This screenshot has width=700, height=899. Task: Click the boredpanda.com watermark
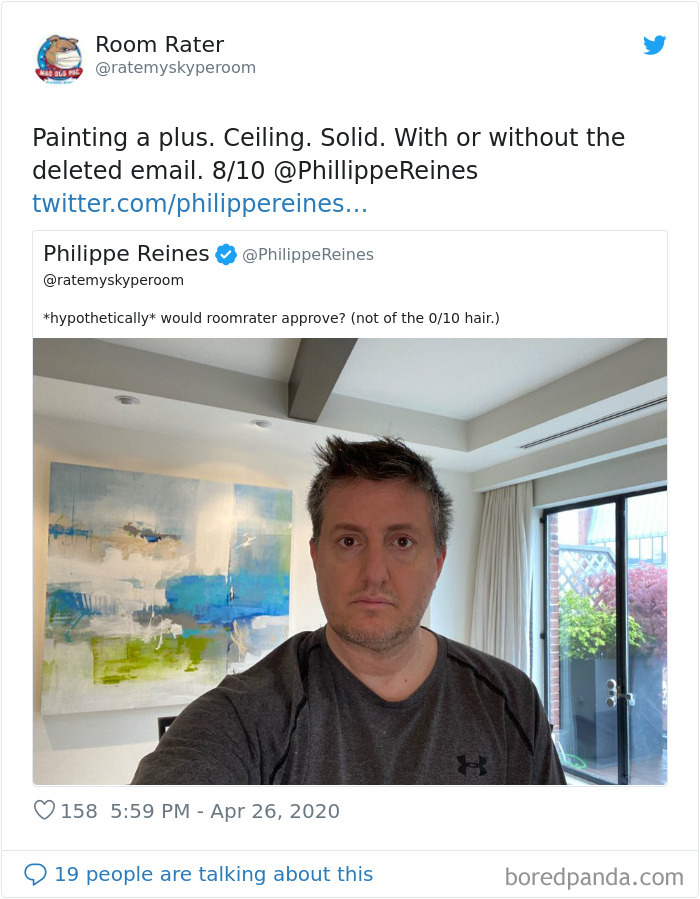point(594,877)
